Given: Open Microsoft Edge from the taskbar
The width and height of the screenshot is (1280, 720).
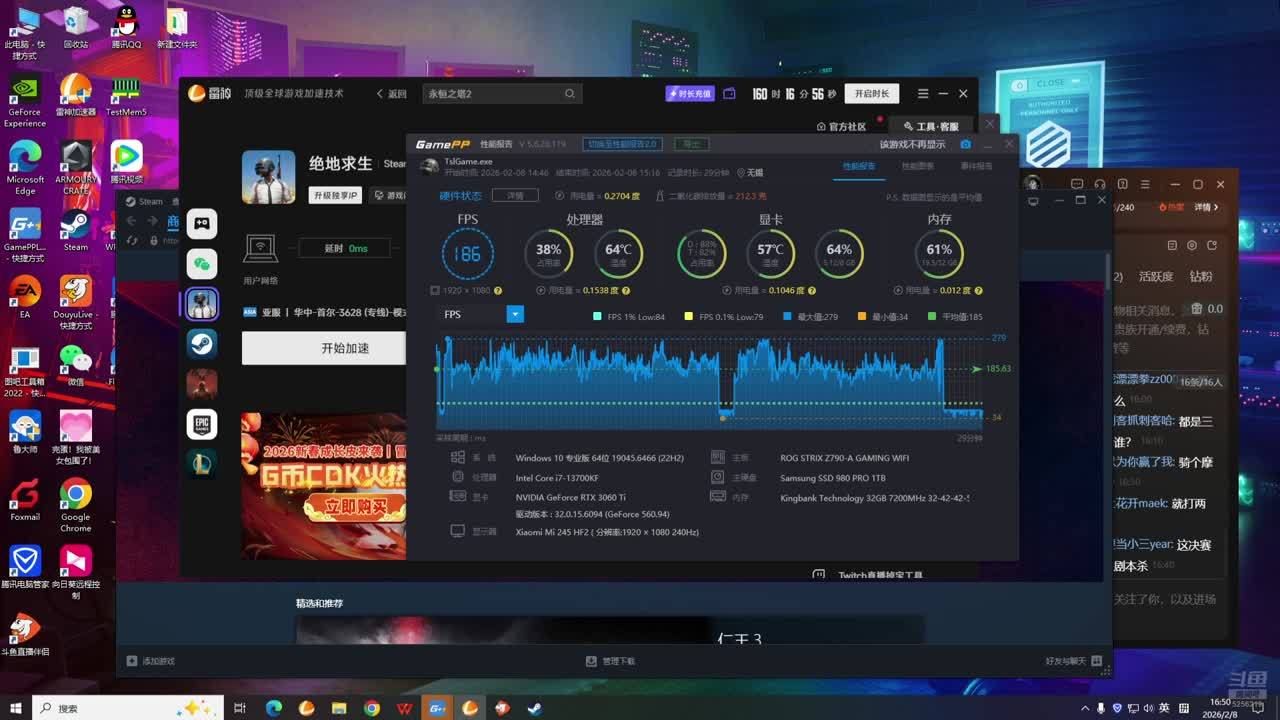Looking at the screenshot, I should (274, 708).
